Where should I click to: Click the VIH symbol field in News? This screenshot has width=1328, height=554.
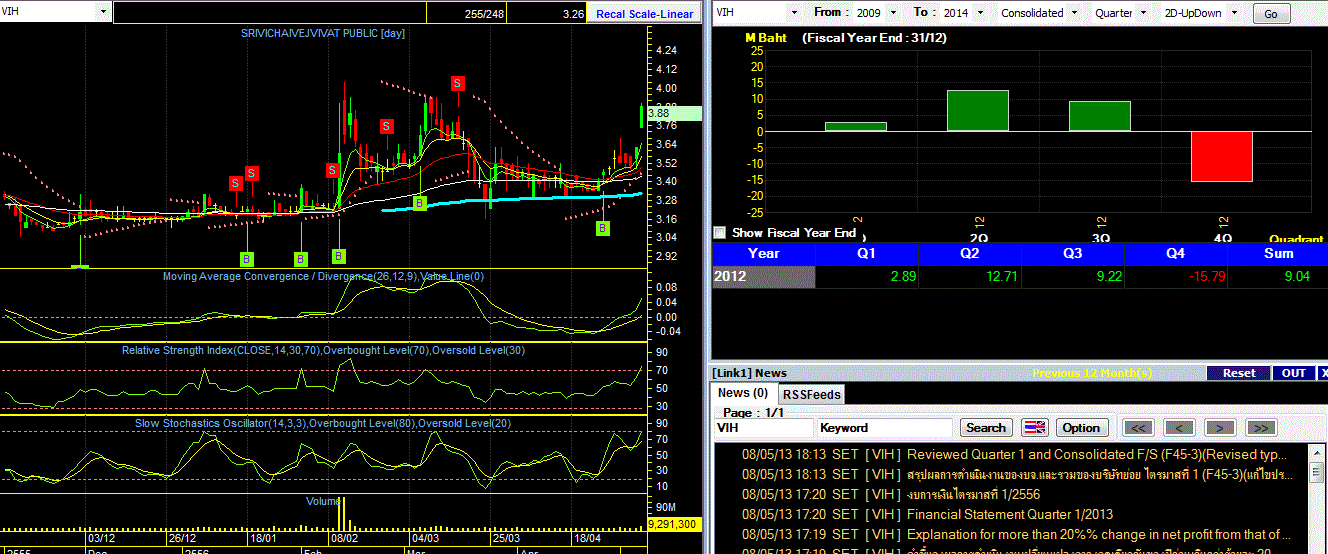coord(764,427)
